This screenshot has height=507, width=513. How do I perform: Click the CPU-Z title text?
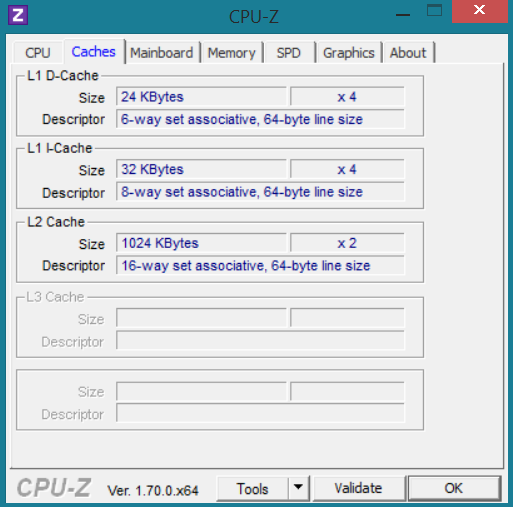pyautogui.click(x=254, y=16)
